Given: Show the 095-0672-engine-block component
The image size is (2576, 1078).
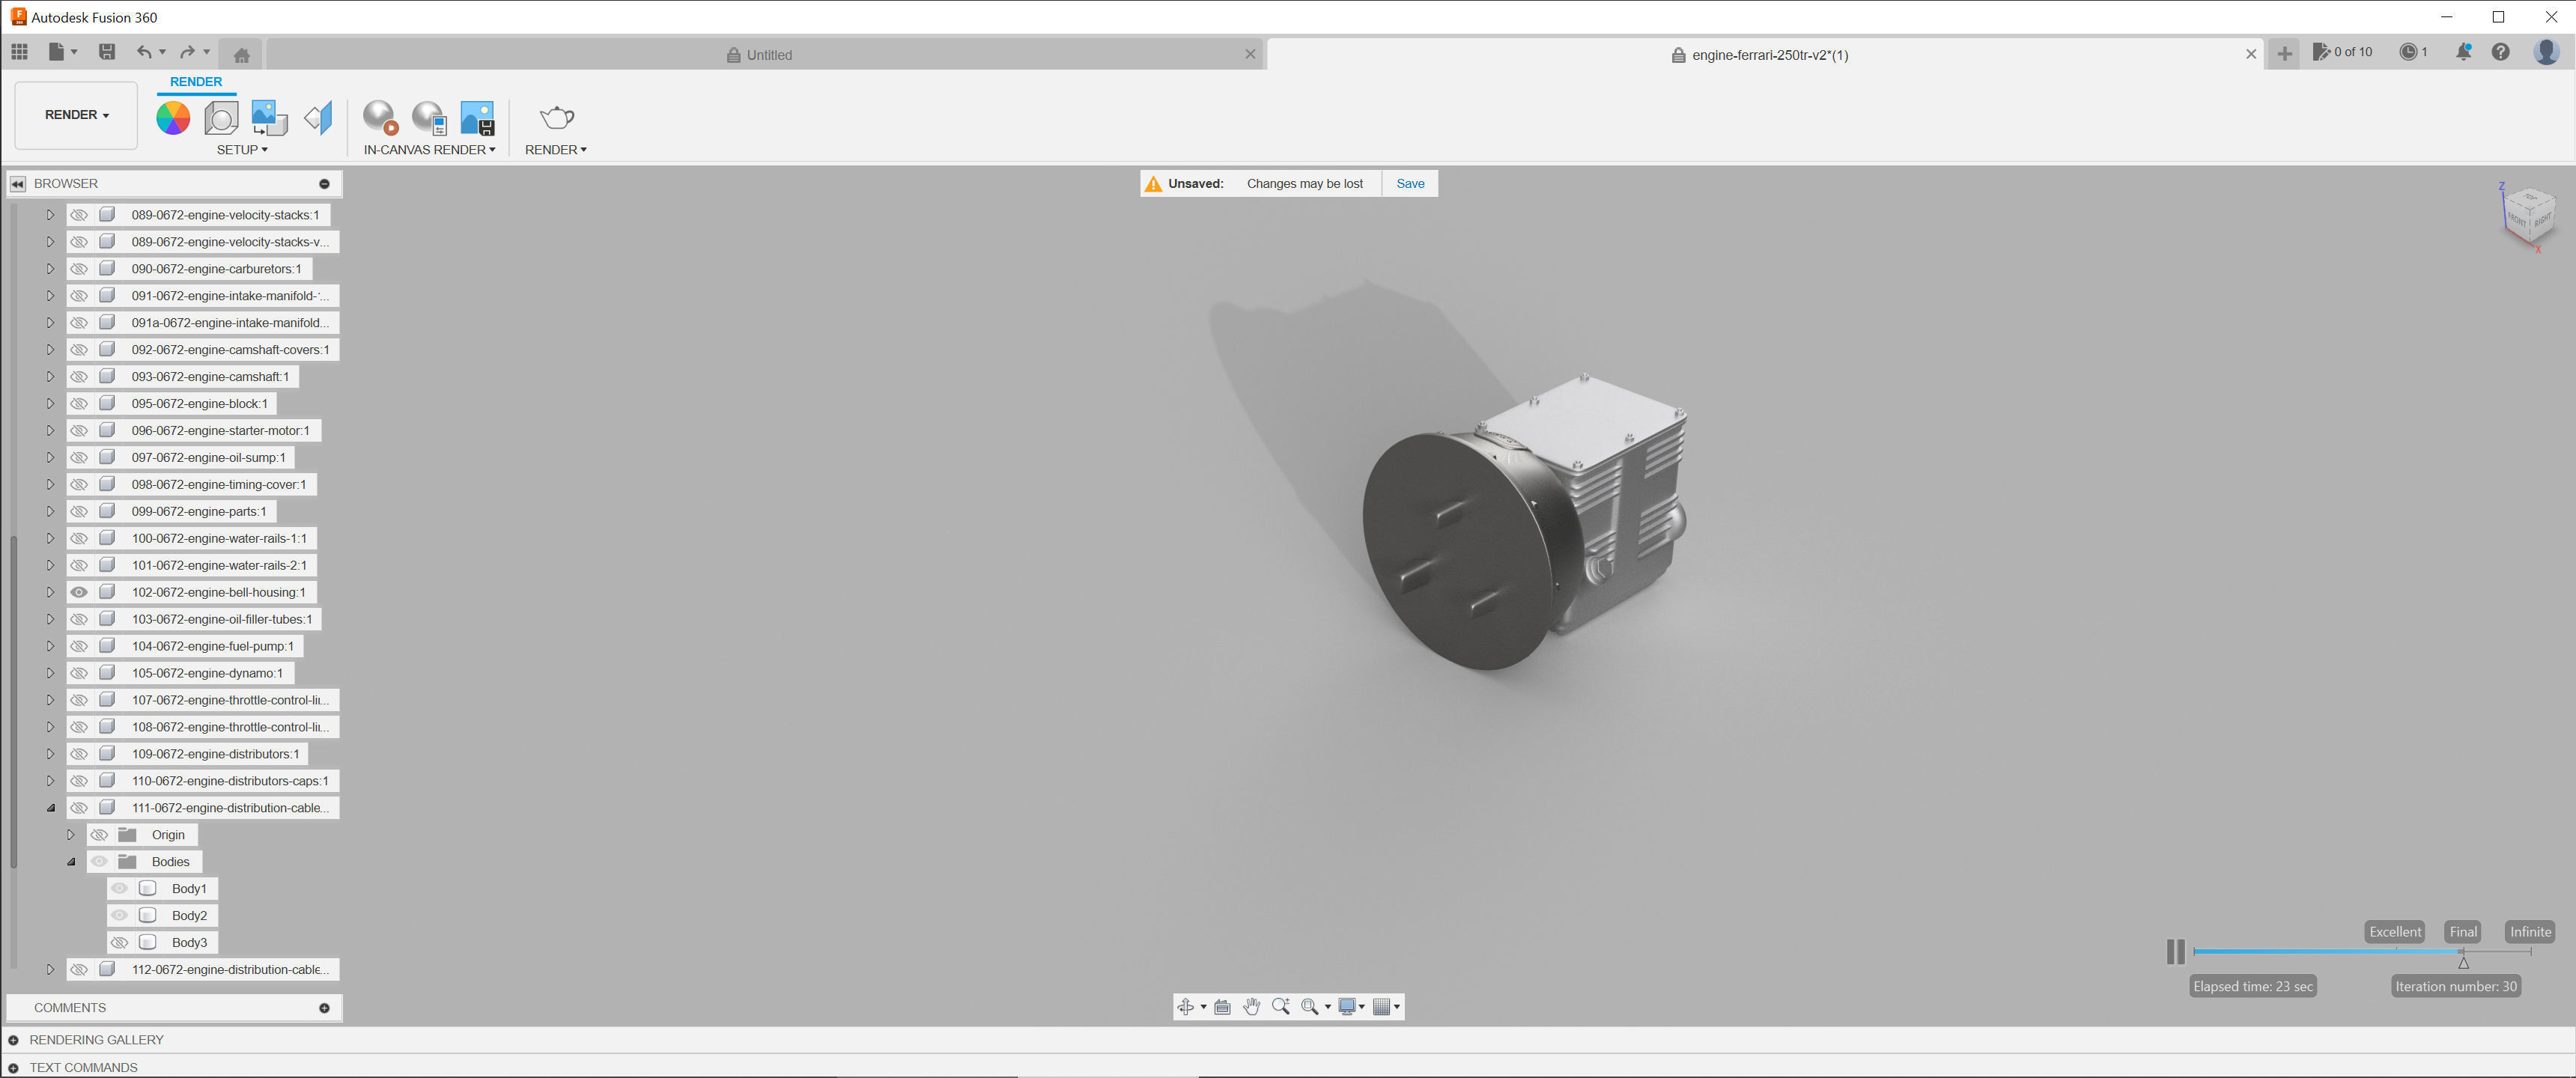Looking at the screenshot, I should click(x=79, y=403).
